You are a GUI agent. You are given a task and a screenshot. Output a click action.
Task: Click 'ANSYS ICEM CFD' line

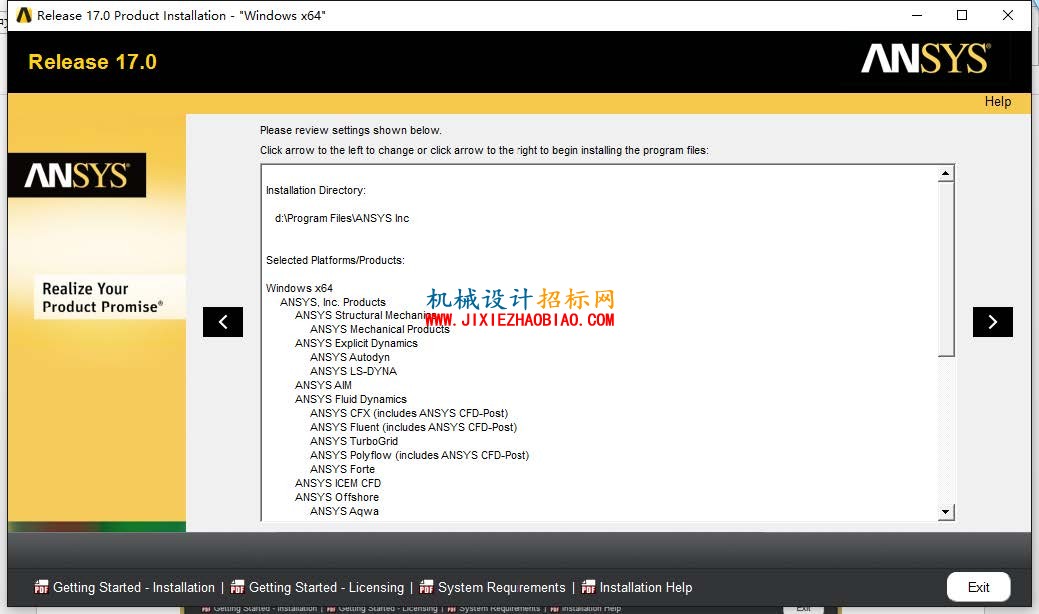point(338,483)
